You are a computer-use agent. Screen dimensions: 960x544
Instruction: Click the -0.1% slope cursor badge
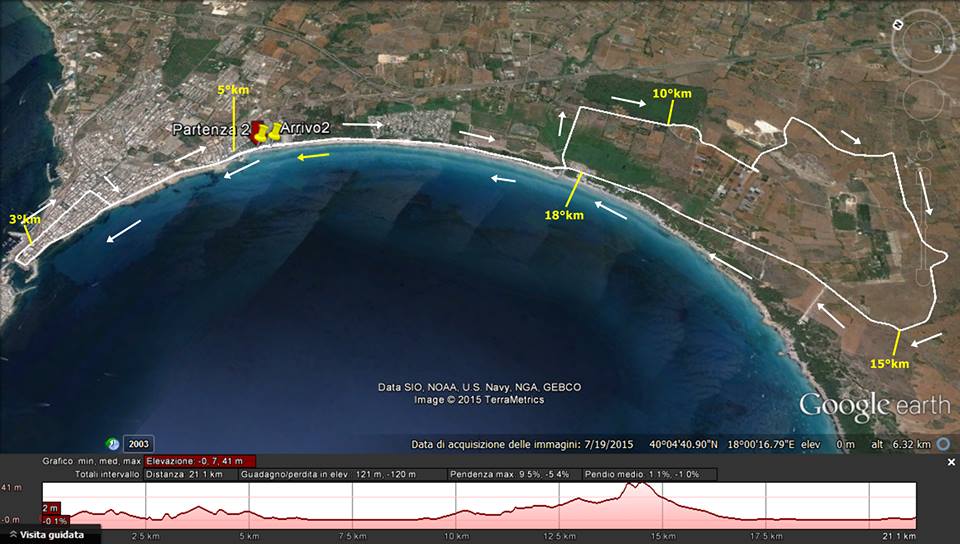click(55, 521)
